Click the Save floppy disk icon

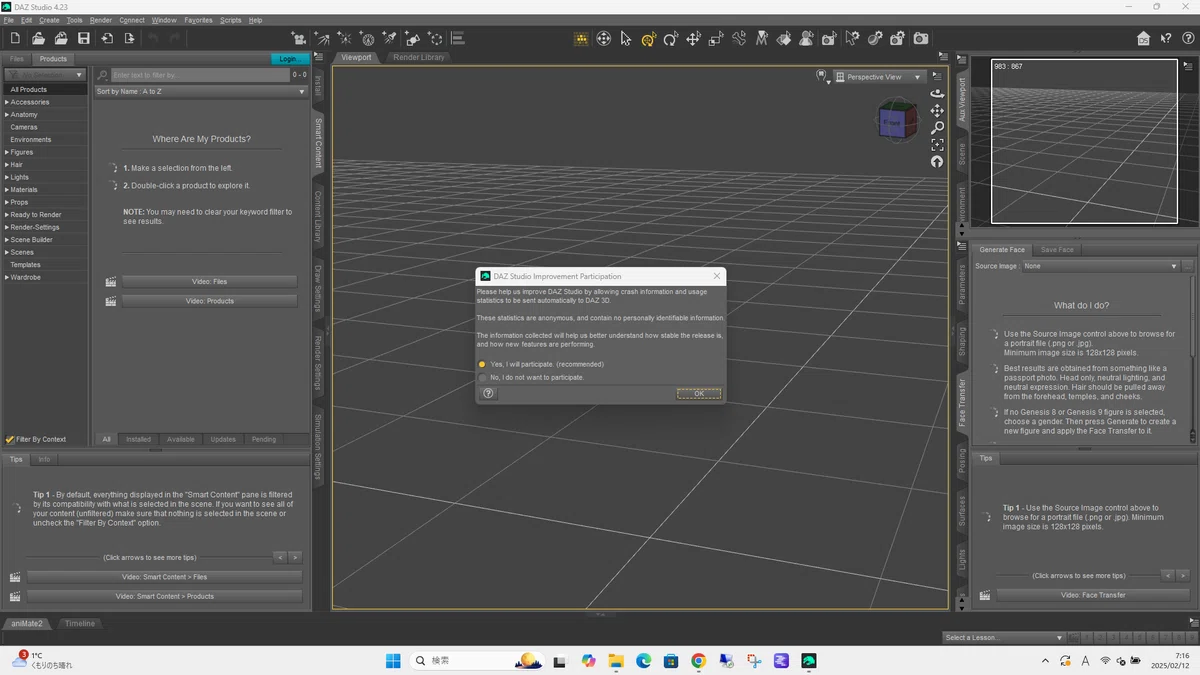tap(84, 38)
